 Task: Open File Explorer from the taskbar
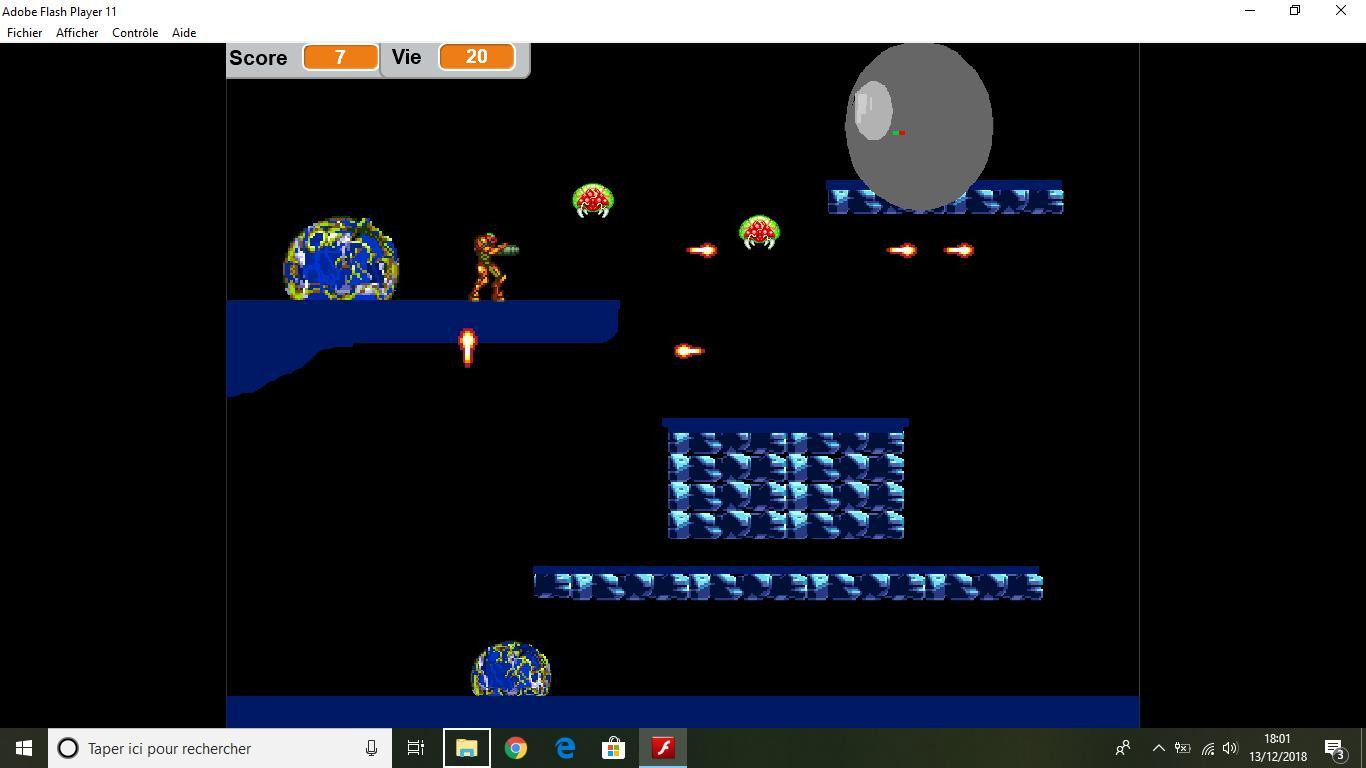click(x=467, y=748)
